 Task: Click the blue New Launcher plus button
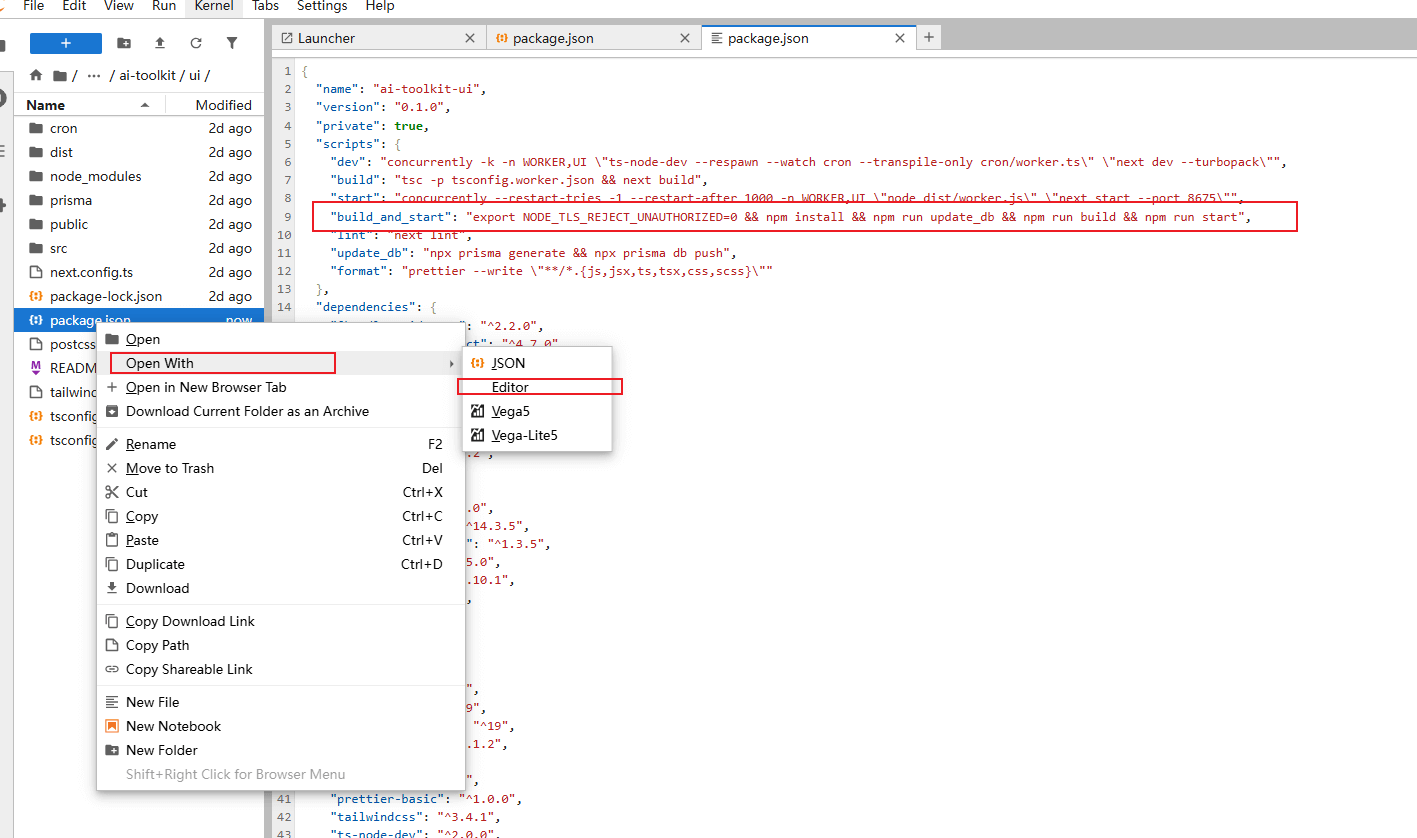pyautogui.click(x=66, y=43)
